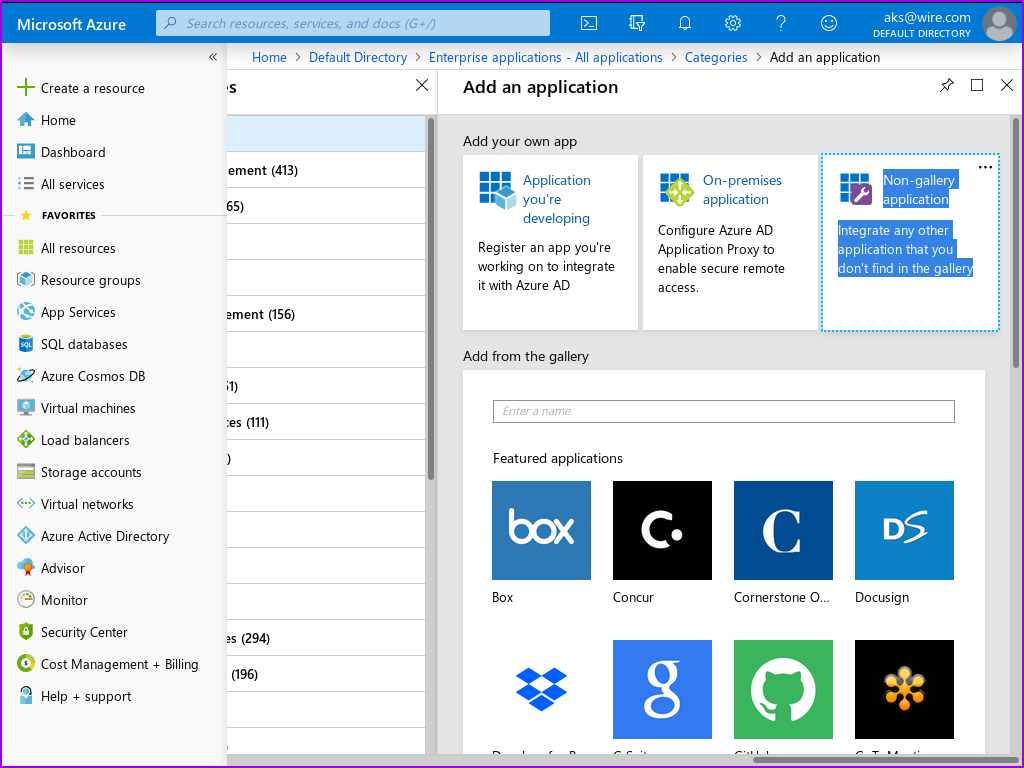Open the account menu for aks@wire.com

point(998,23)
